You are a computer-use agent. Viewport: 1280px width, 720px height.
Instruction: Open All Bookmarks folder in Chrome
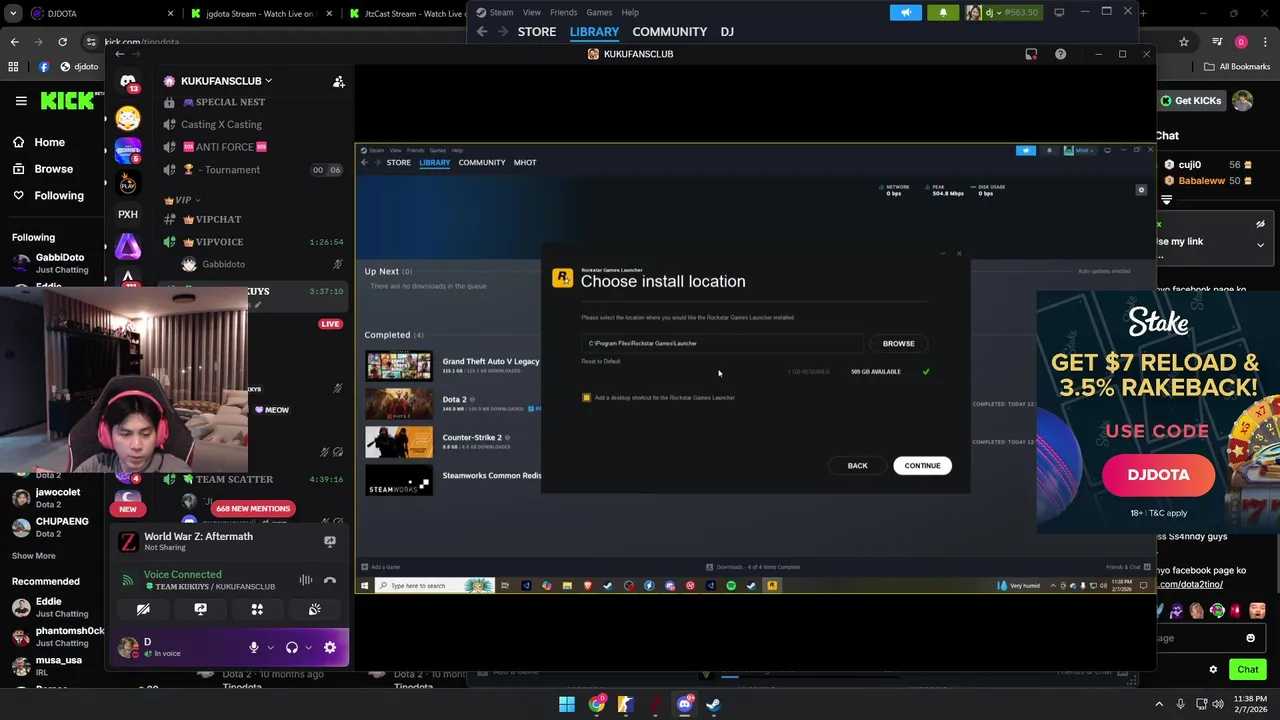coord(1237,67)
